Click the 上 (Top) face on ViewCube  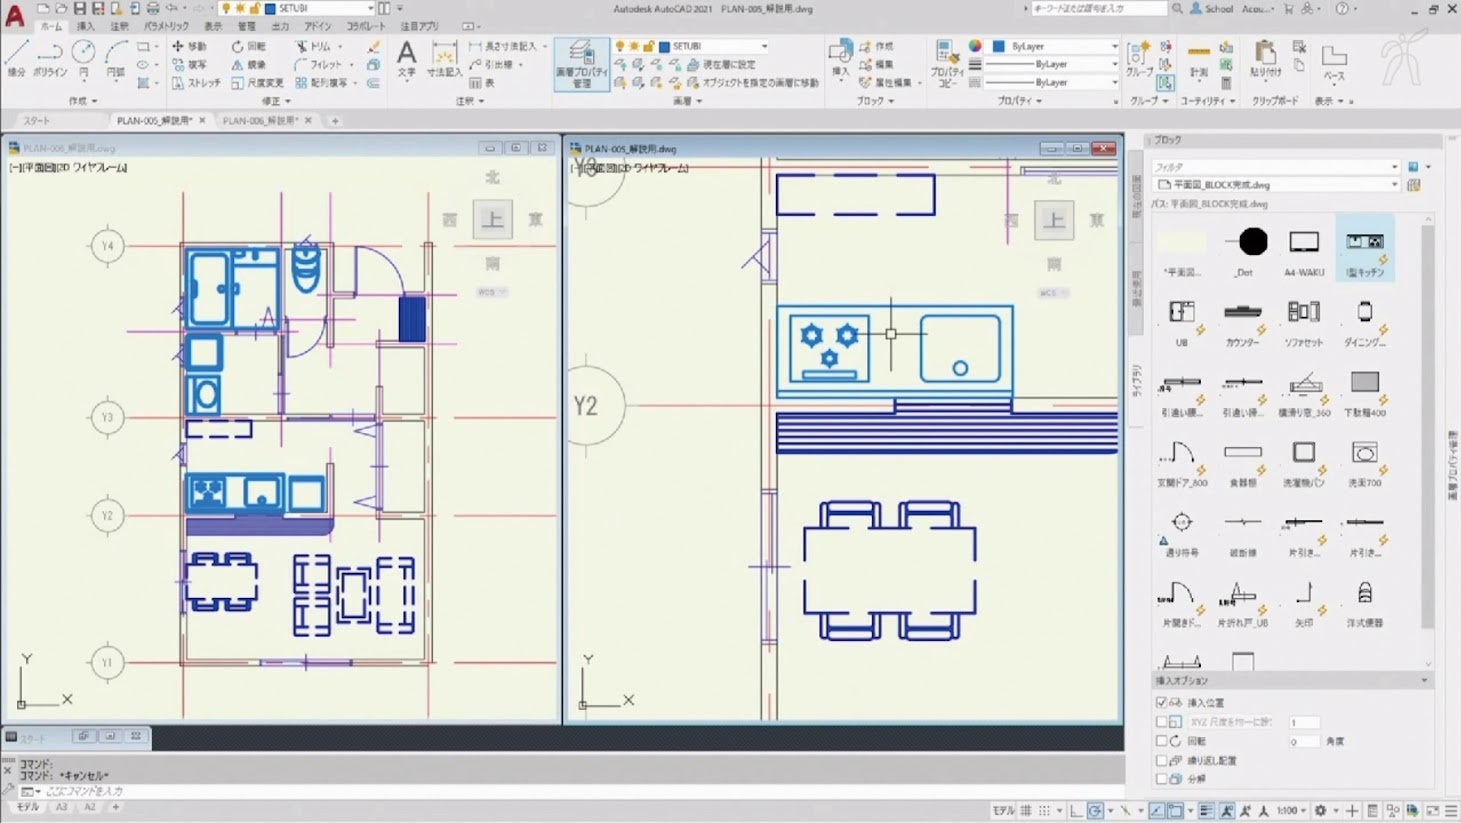[x=493, y=219]
